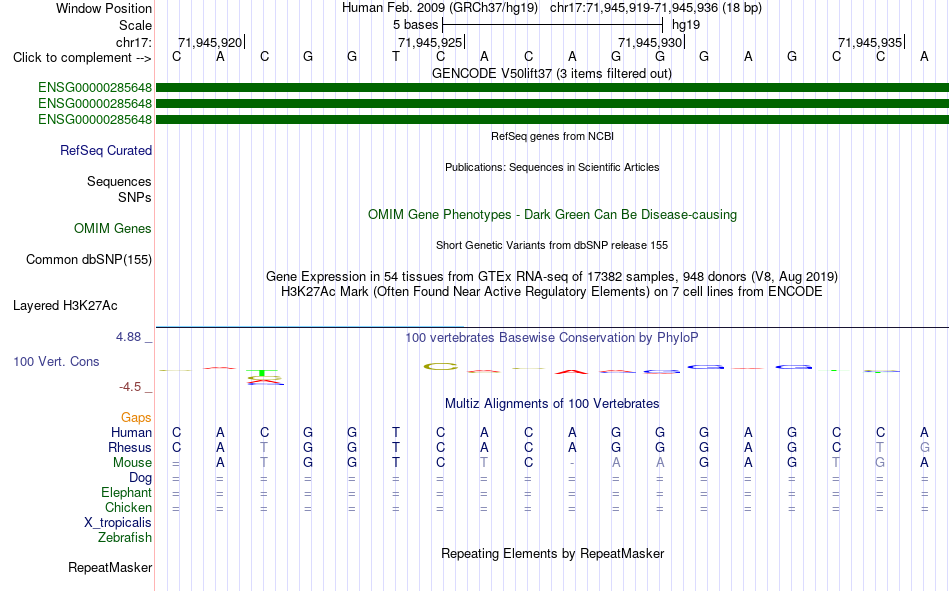Click the chr17: ruler label
Screen dimensions: 950x591
[x=134, y=42]
